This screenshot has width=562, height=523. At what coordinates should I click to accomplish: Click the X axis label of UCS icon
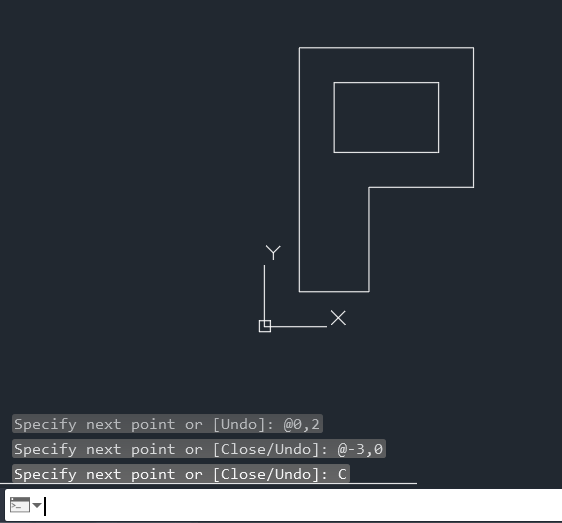pyautogui.click(x=338, y=318)
